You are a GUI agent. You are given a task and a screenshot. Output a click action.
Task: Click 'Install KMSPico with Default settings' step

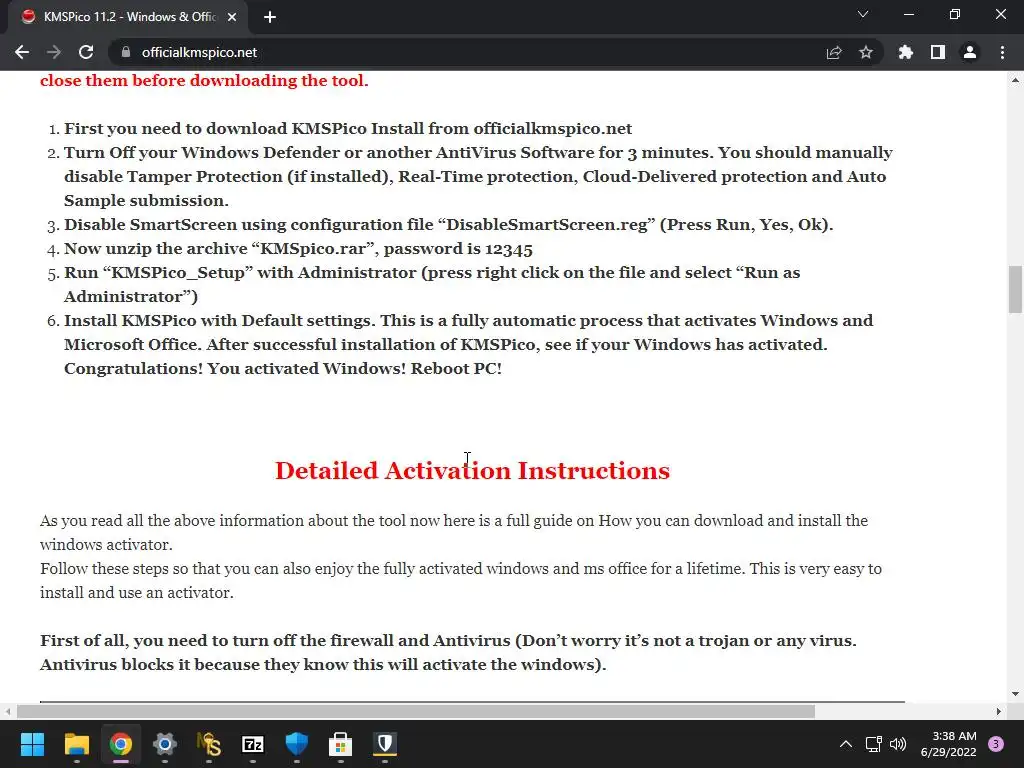click(468, 344)
